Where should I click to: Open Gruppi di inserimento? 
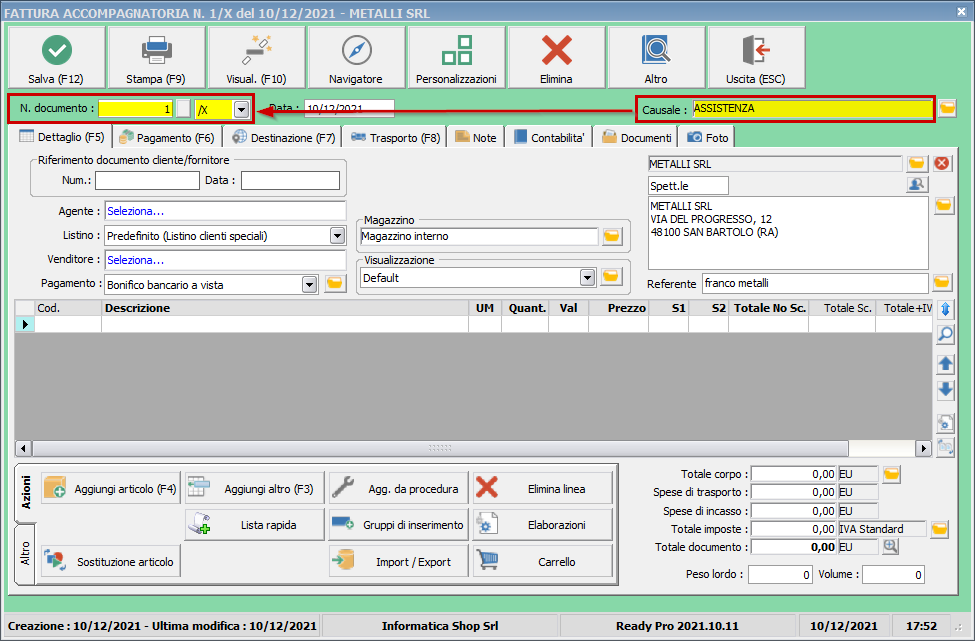click(x=399, y=525)
